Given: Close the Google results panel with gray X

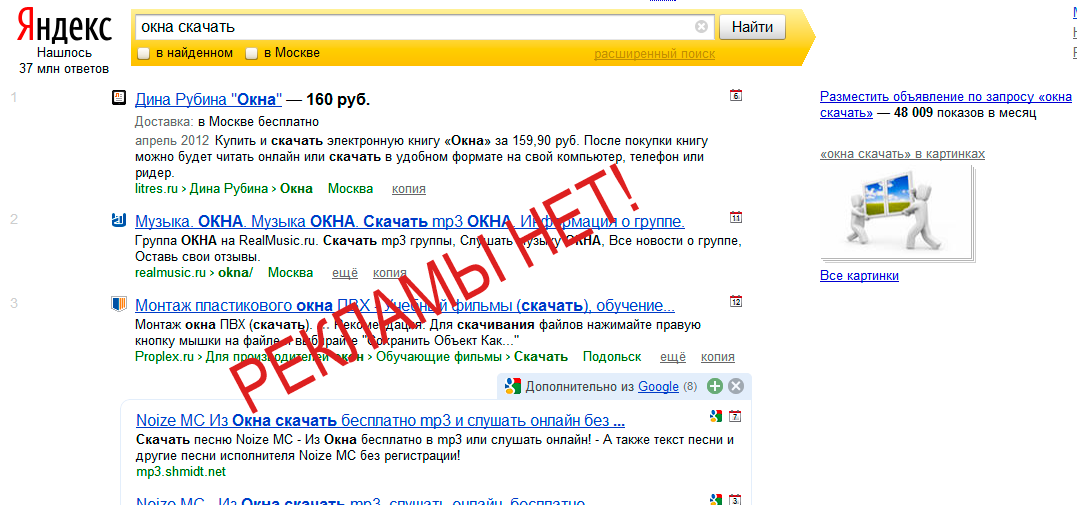Looking at the screenshot, I should pos(736,386).
